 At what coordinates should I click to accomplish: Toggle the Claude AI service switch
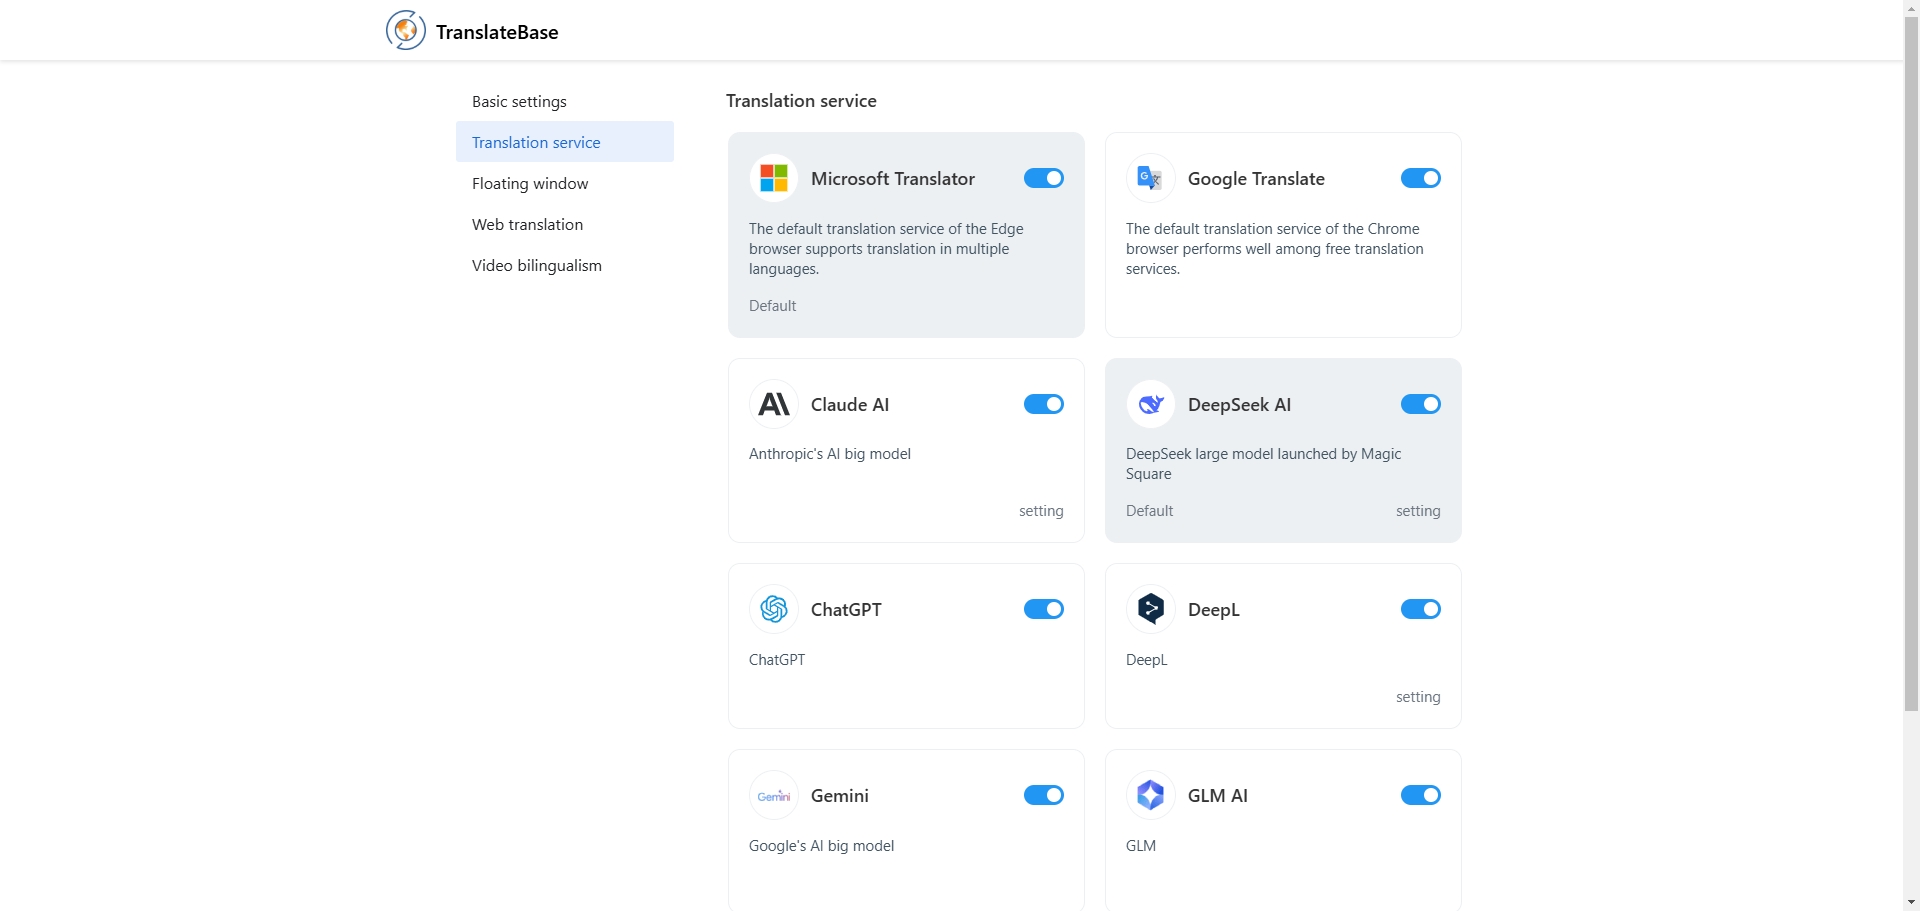[x=1043, y=404]
